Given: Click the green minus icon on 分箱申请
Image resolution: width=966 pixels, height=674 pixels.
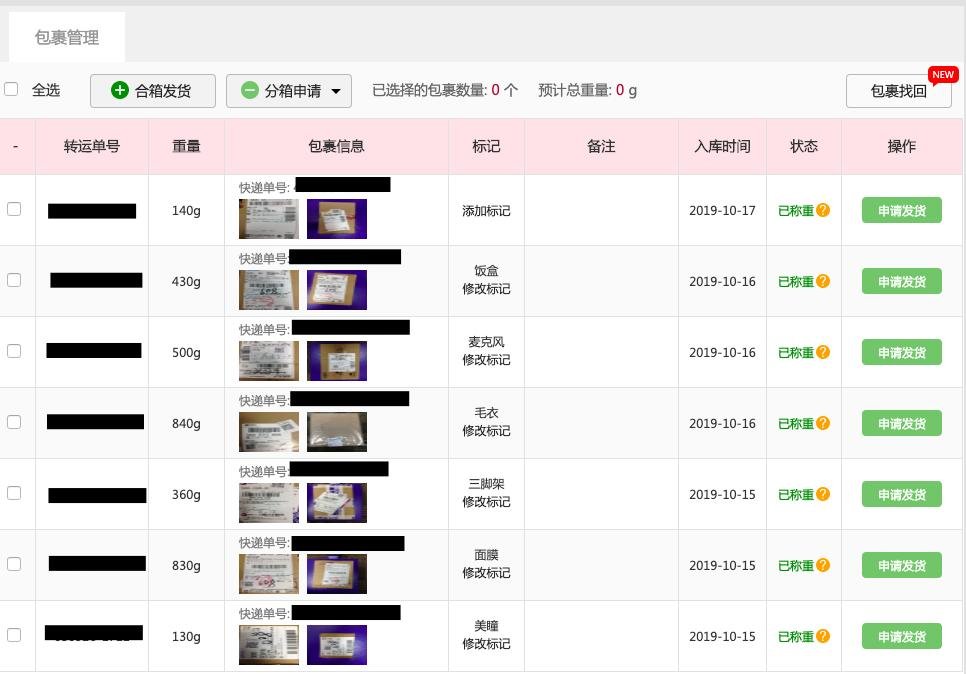Looking at the screenshot, I should coord(250,90).
